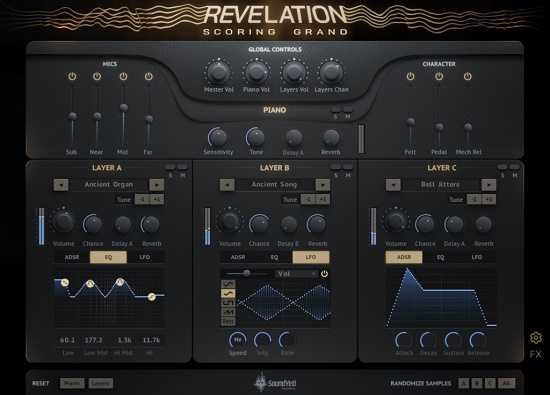Open the Ancient Organ sample menu
The height and width of the screenshot is (395, 550).
pyautogui.click(x=109, y=185)
